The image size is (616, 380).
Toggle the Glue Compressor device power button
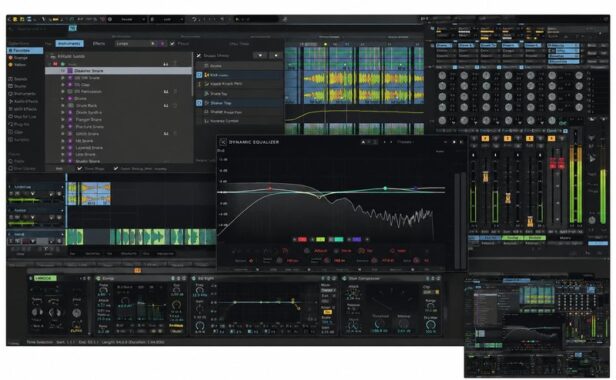coord(344,279)
